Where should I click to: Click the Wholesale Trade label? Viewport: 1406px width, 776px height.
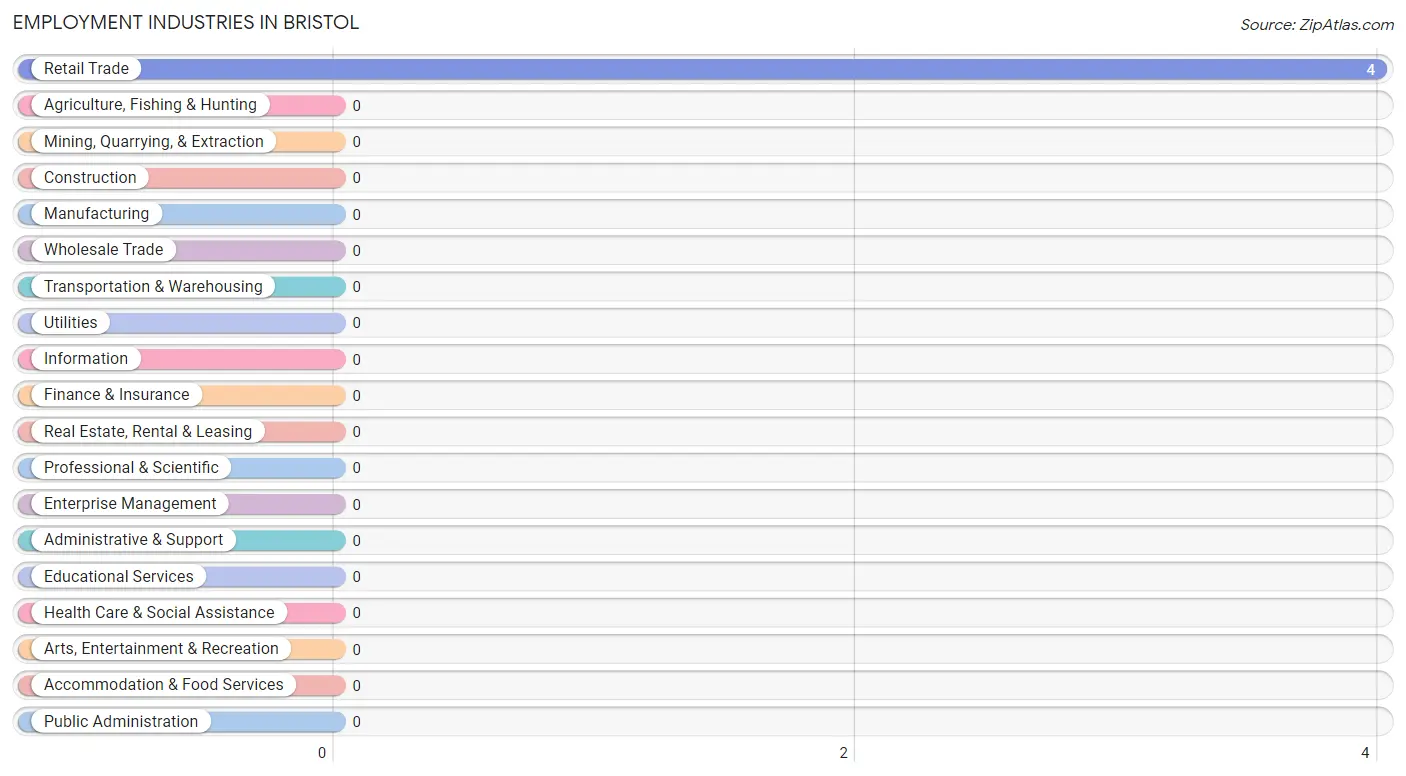click(103, 250)
